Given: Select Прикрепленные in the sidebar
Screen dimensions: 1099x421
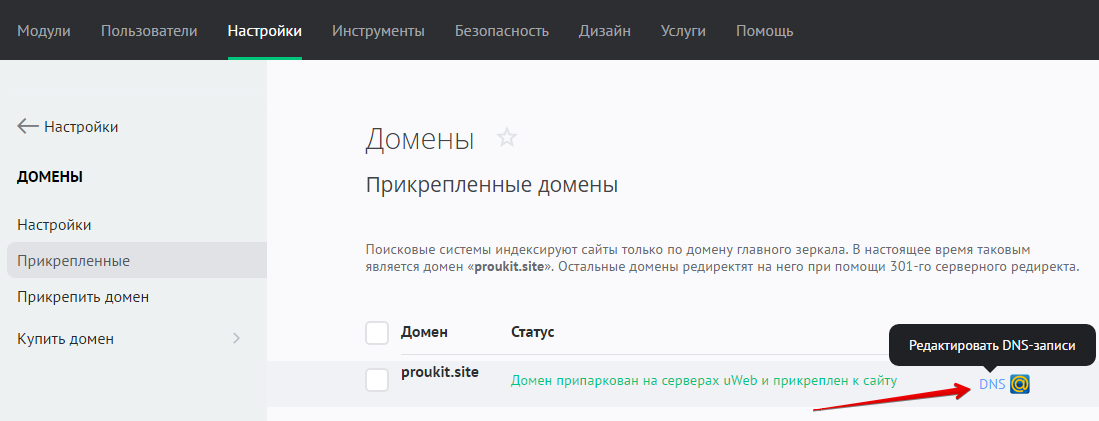Looking at the screenshot, I should pos(73,261).
